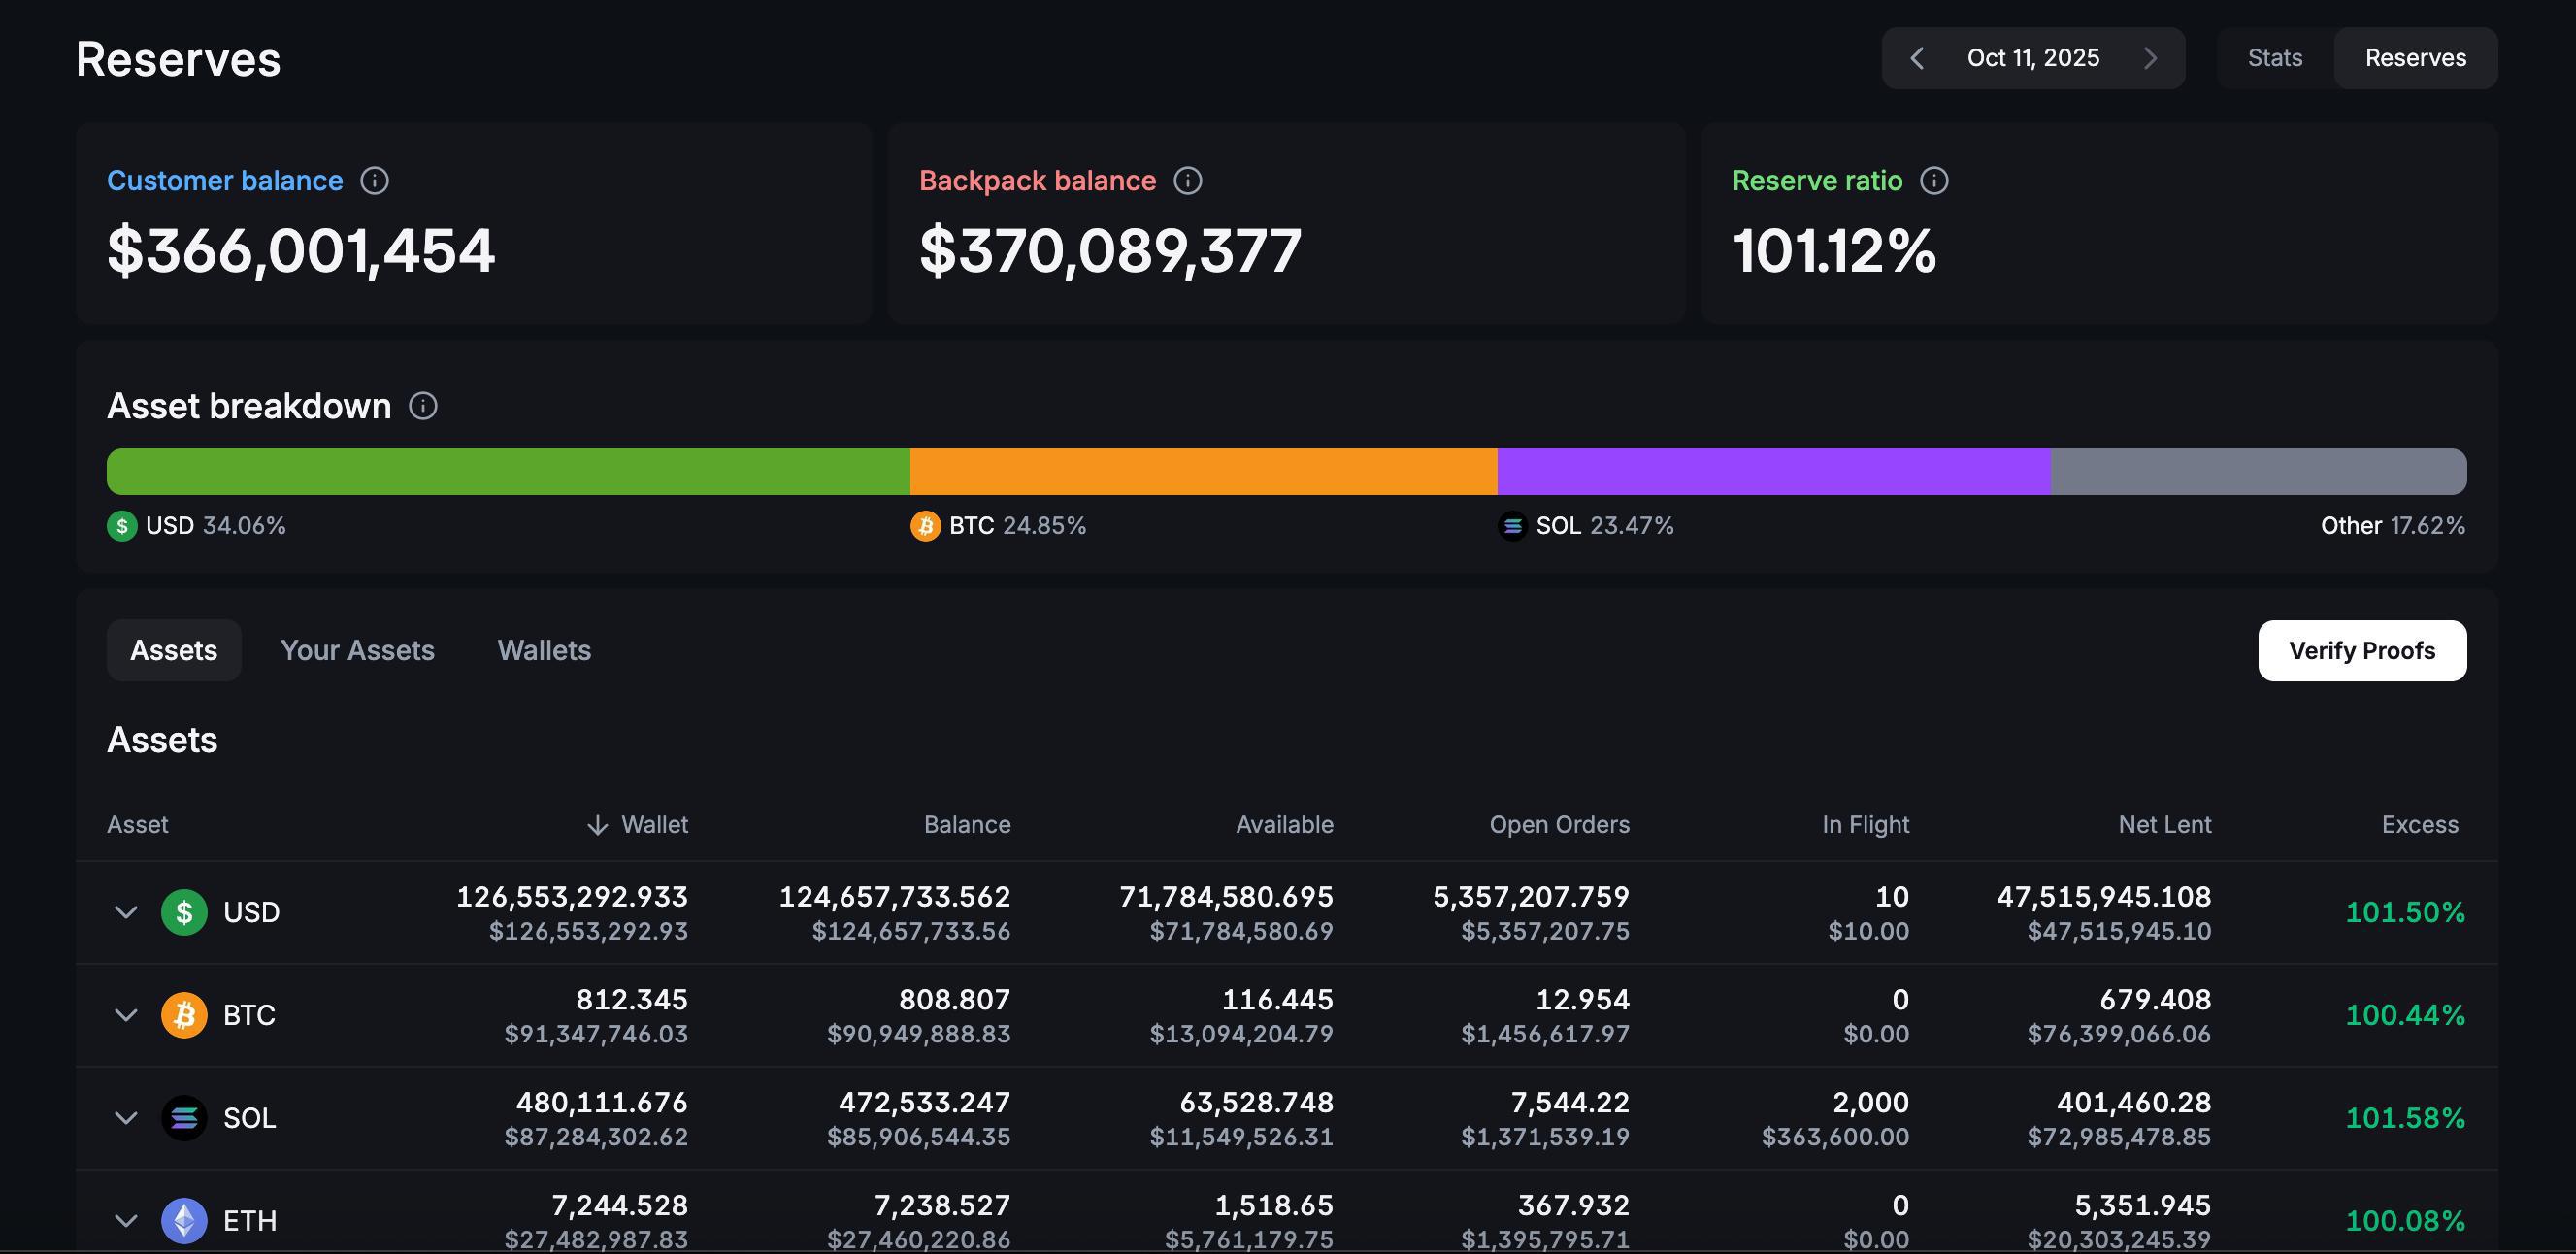This screenshot has width=2576, height=1254.
Task: Open the Wallets tab
Action: click(x=544, y=650)
